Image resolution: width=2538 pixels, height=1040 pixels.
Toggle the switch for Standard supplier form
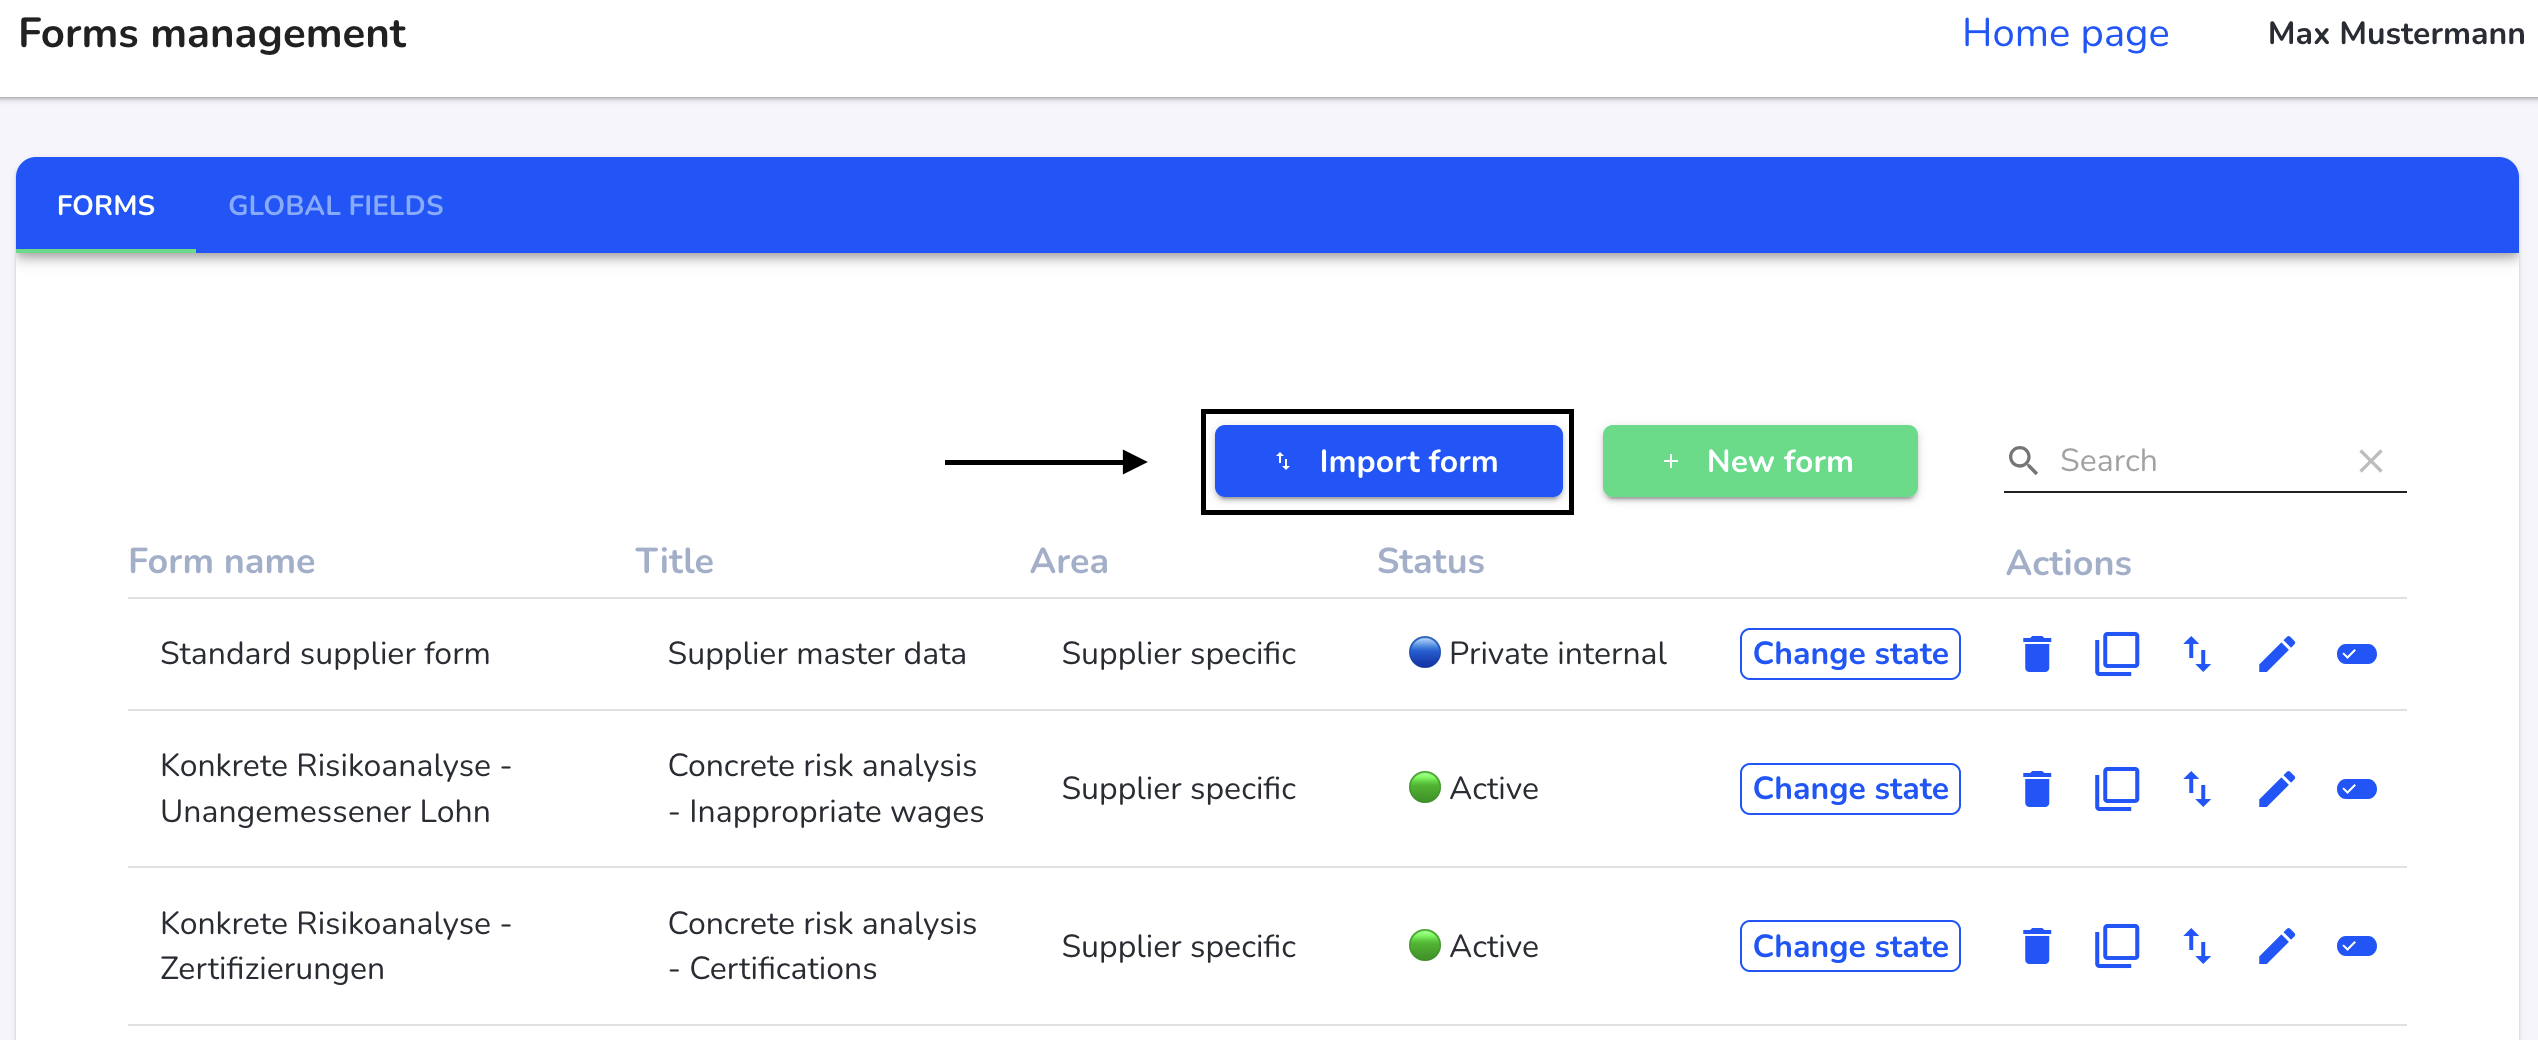pos(2356,654)
